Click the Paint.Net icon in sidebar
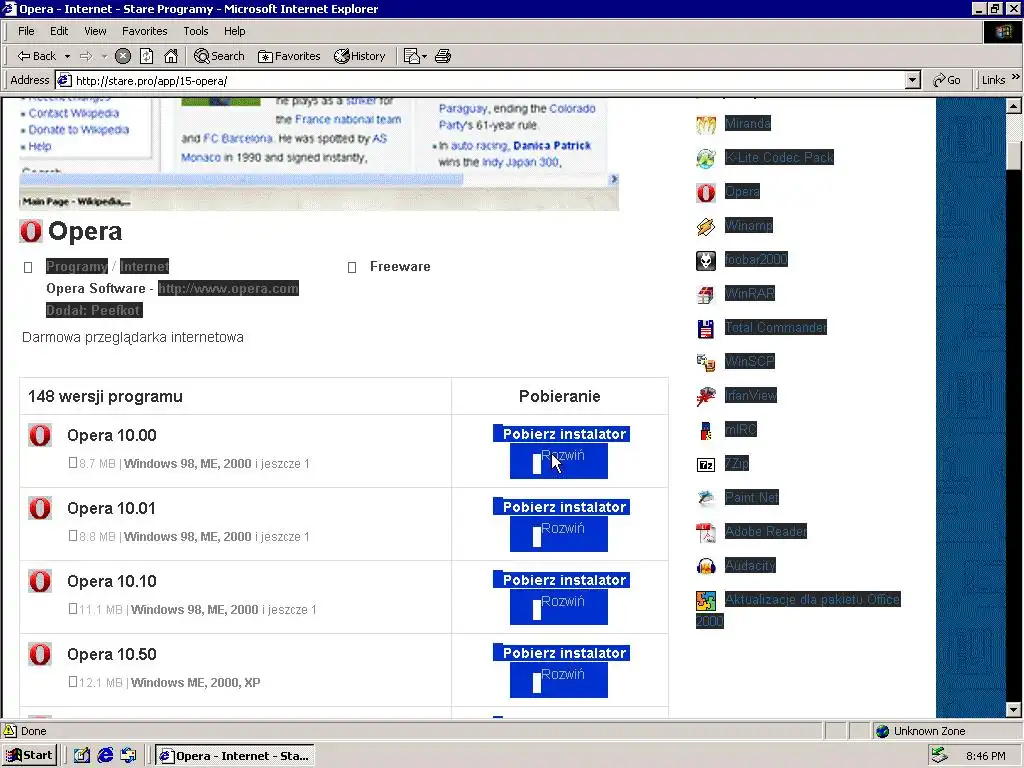 tap(706, 498)
